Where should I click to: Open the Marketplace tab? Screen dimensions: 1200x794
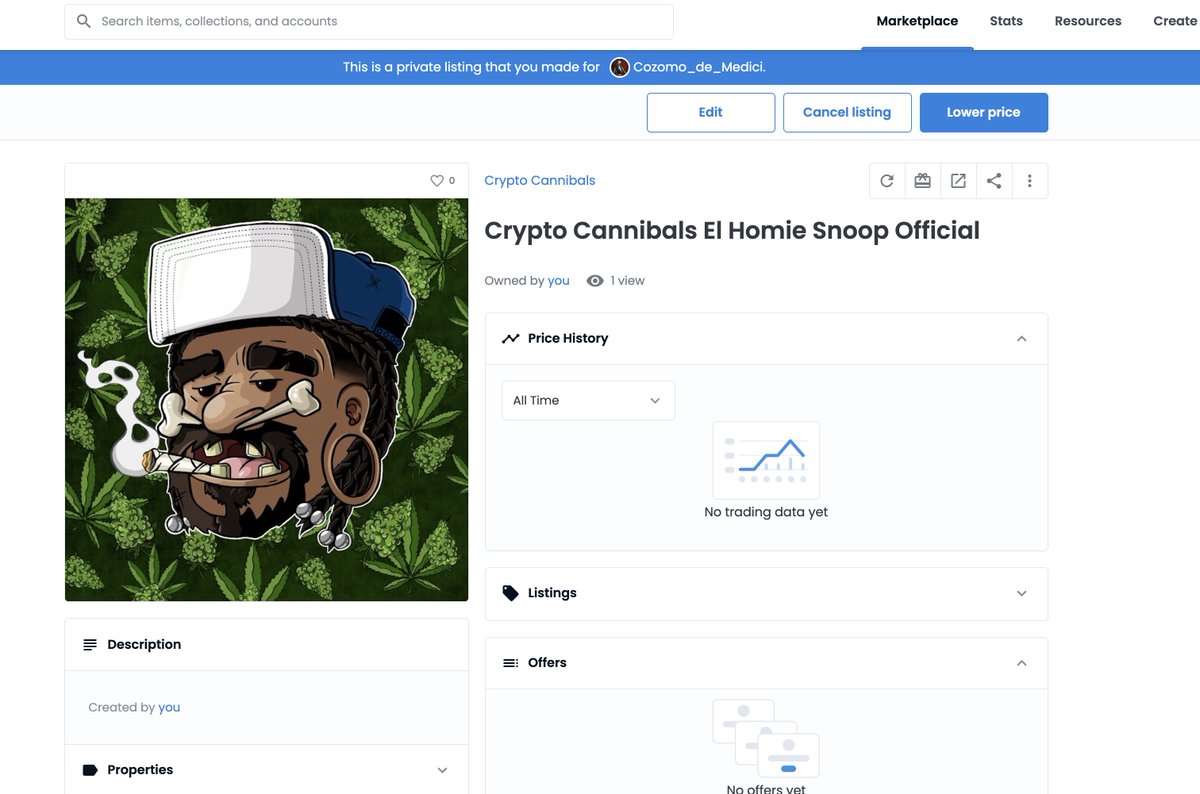coord(917,21)
